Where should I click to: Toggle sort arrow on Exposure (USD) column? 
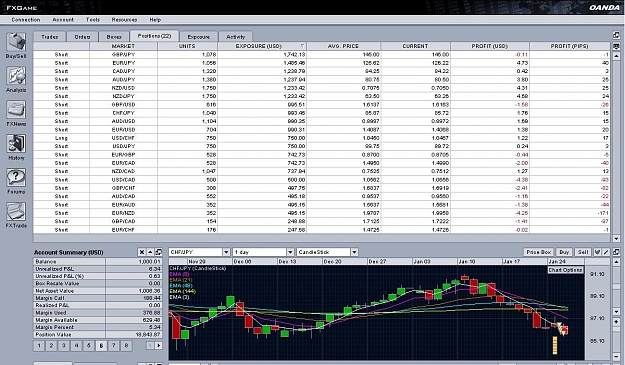(x=303, y=46)
